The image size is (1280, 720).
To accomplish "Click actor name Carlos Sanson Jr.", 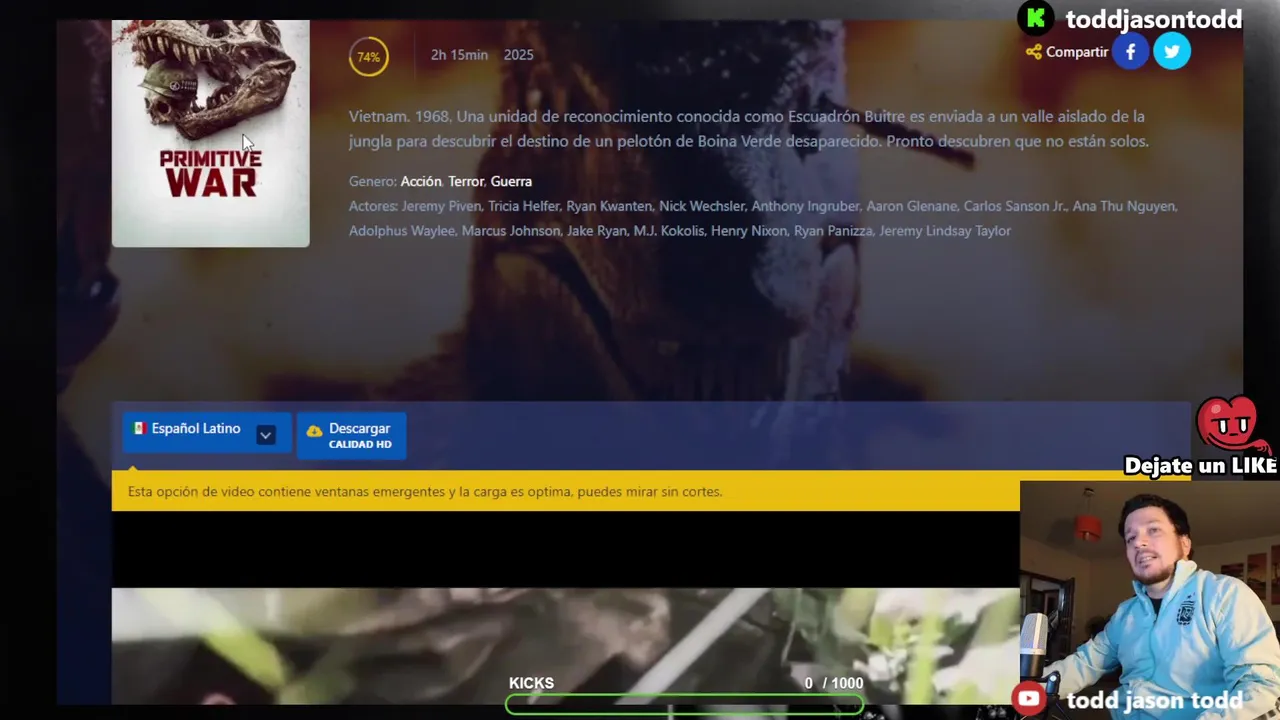I will click(x=1015, y=206).
